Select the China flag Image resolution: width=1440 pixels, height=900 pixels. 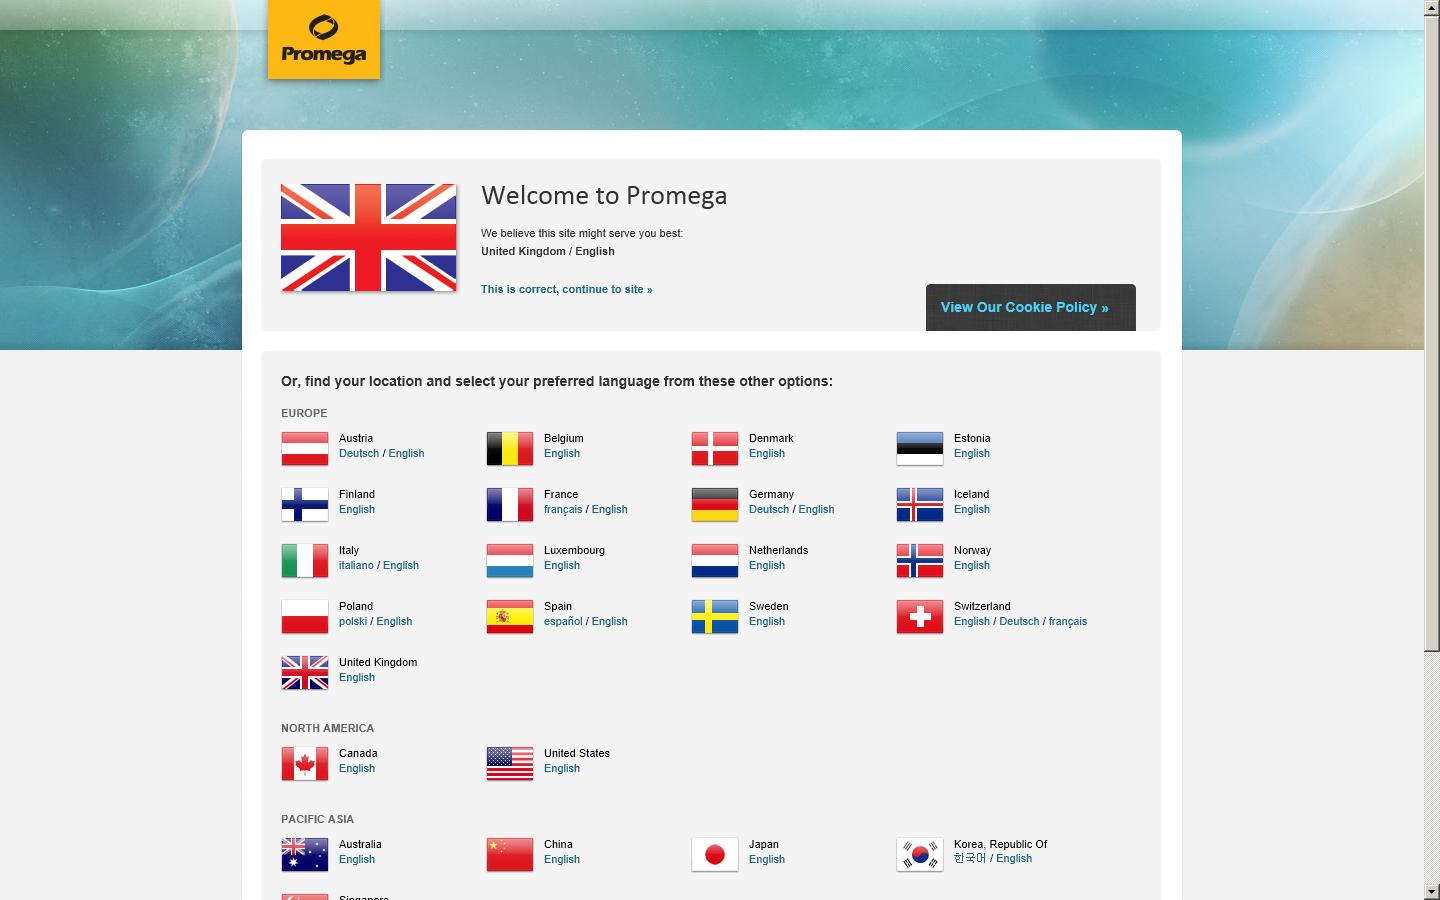coord(509,855)
